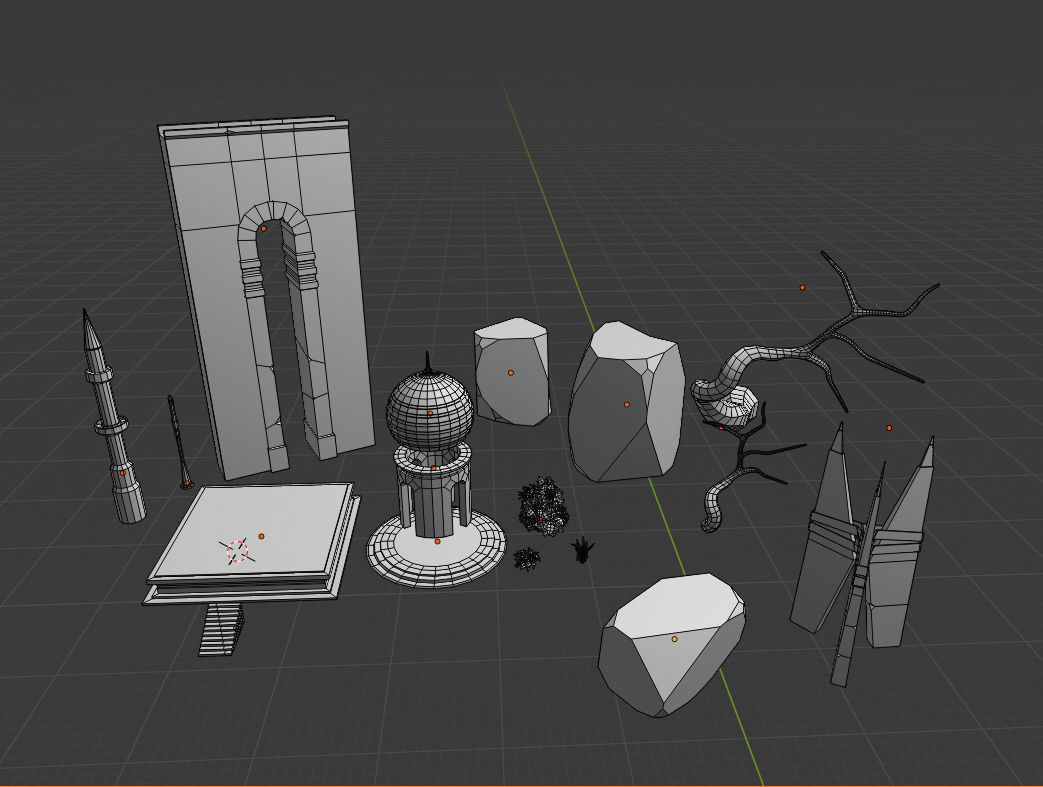Select the rock lying in the foreground
The image size is (1043, 787).
(x=672, y=644)
